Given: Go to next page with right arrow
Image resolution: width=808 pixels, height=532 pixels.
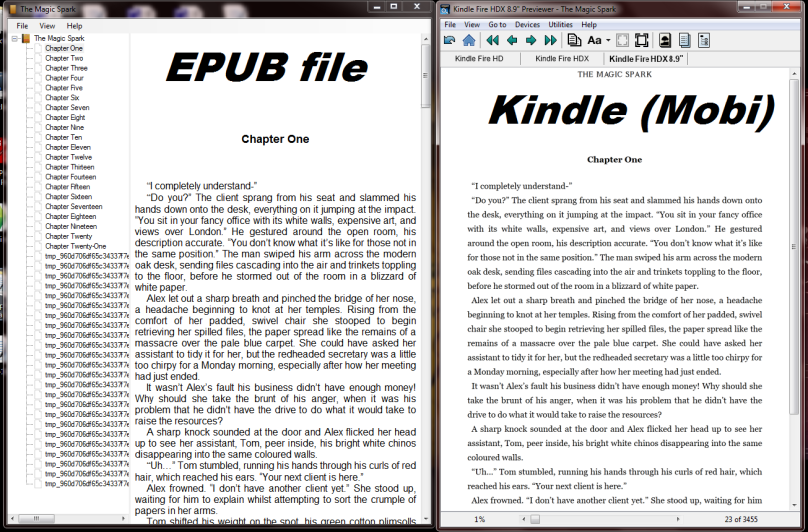Looking at the screenshot, I should [x=531, y=40].
